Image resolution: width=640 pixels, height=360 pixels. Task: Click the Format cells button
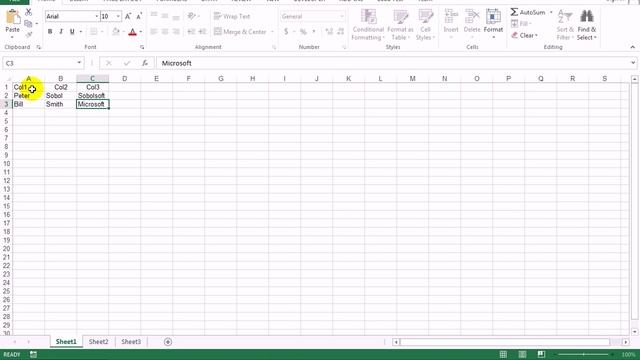[493, 24]
